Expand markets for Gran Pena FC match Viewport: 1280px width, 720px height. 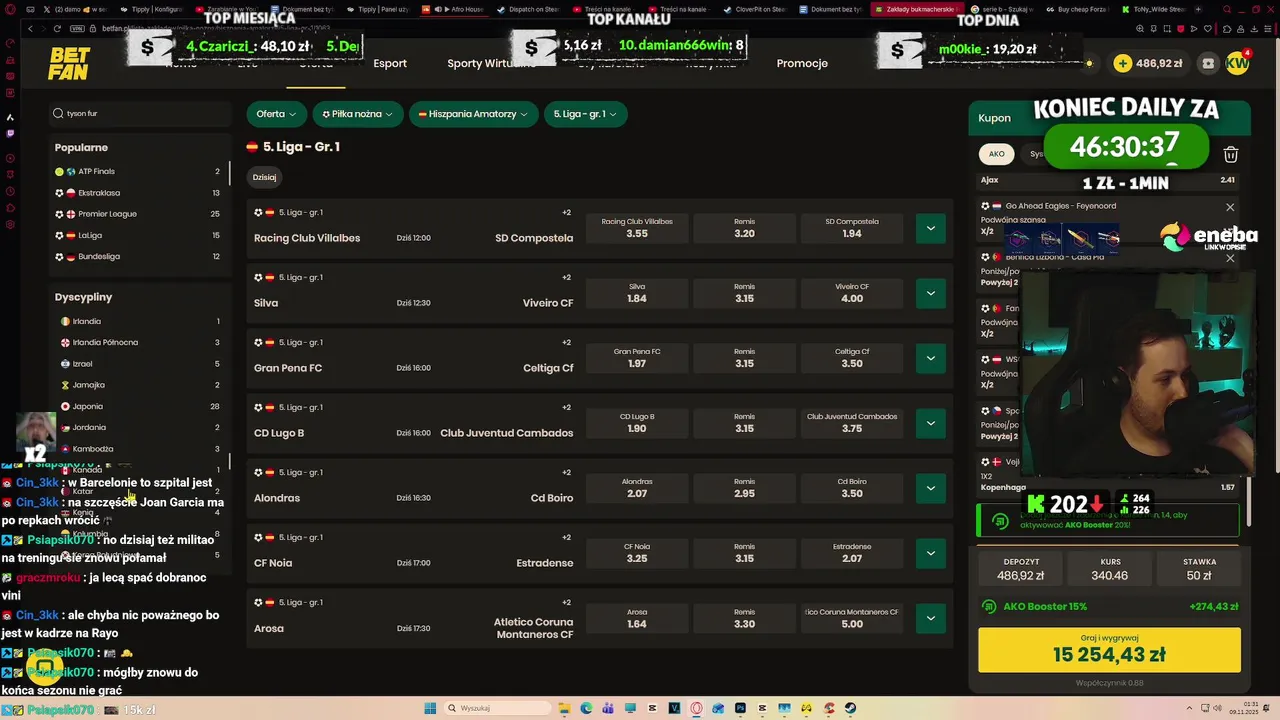point(930,358)
